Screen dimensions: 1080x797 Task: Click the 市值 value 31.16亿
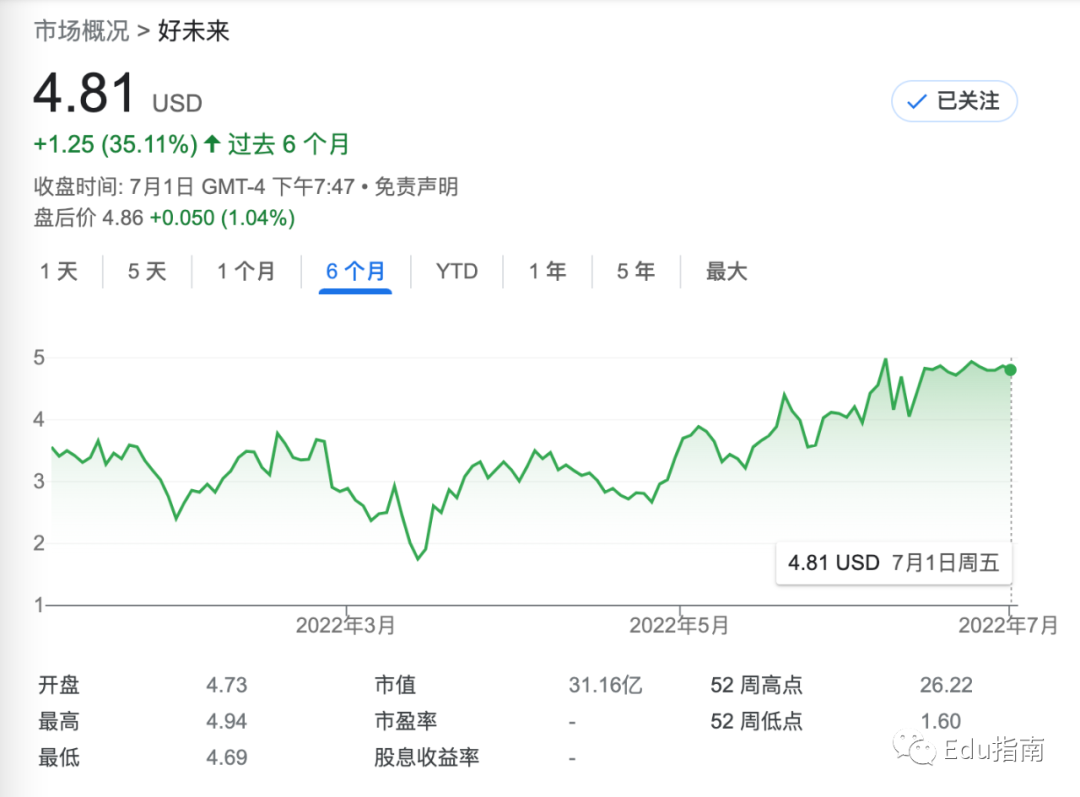click(x=605, y=685)
